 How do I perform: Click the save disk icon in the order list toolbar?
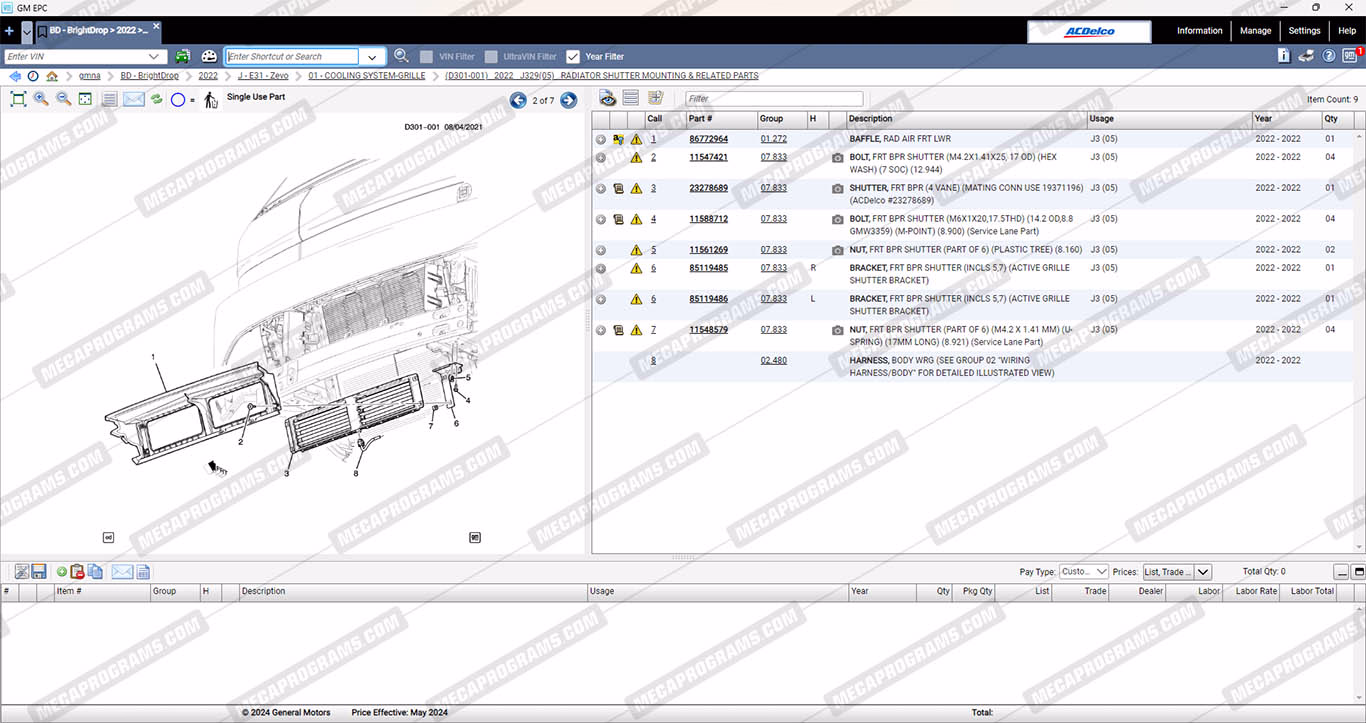(x=39, y=572)
